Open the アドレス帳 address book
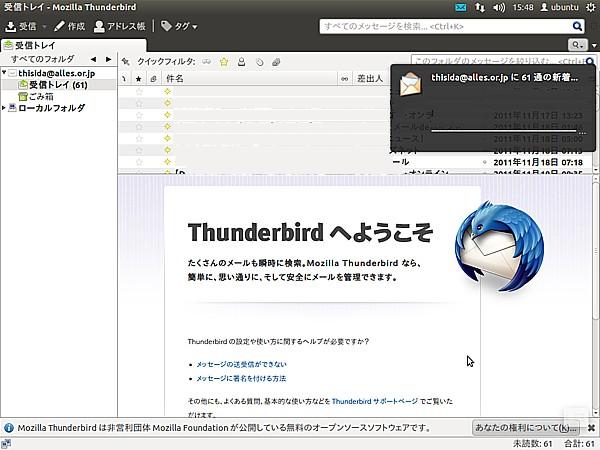Viewport: 600px width, 450px height. click(x=120, y=26)
